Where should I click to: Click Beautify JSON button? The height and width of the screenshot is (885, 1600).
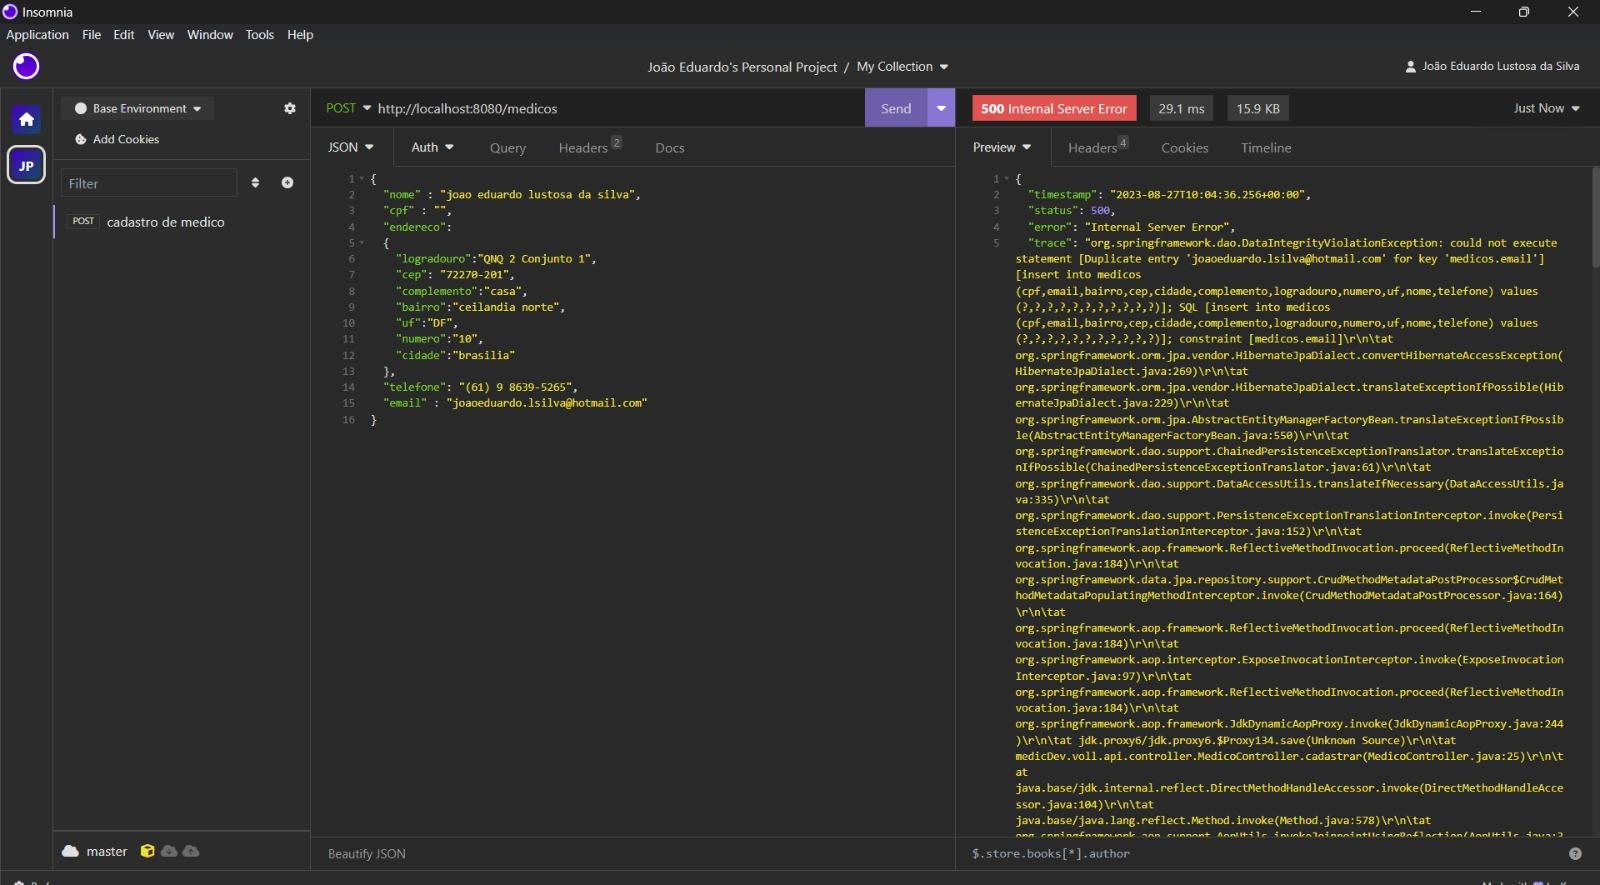(367, 854)
